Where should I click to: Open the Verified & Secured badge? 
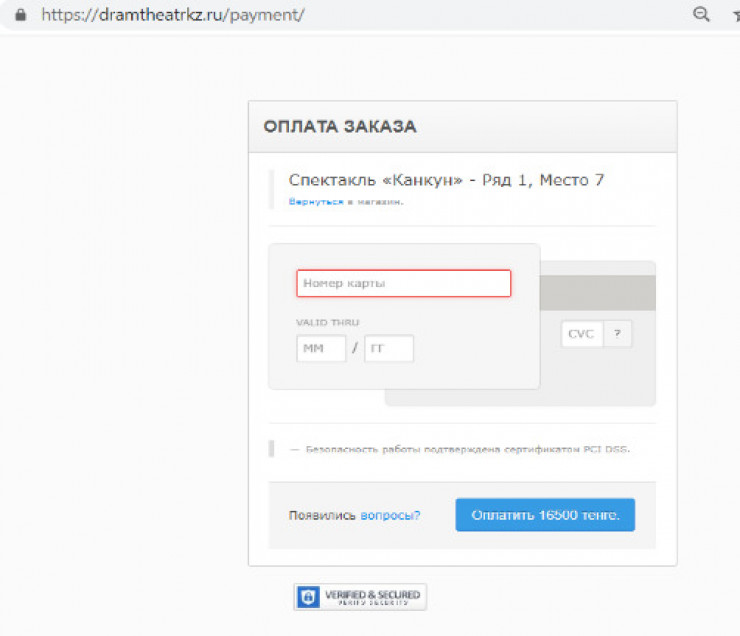coord(360,597)
